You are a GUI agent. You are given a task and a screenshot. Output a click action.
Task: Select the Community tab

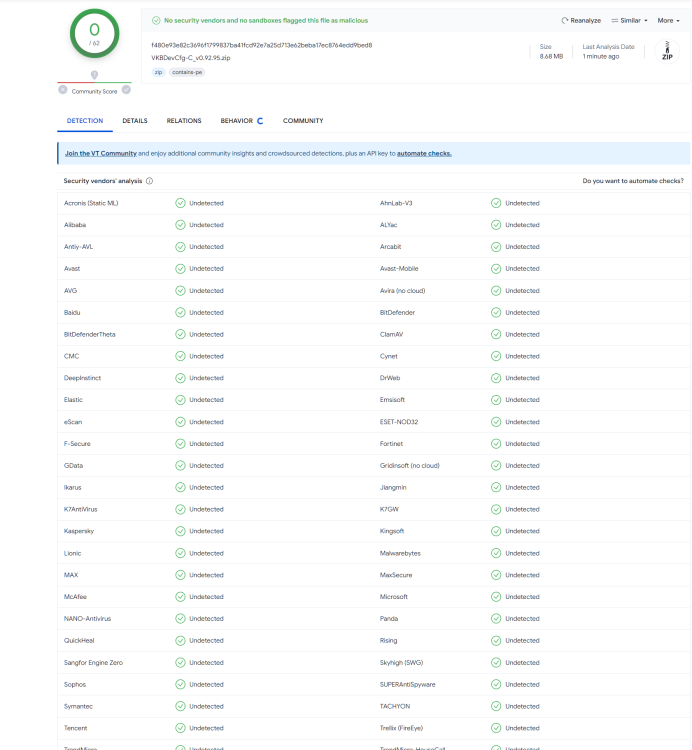click(x=303, y=121)
